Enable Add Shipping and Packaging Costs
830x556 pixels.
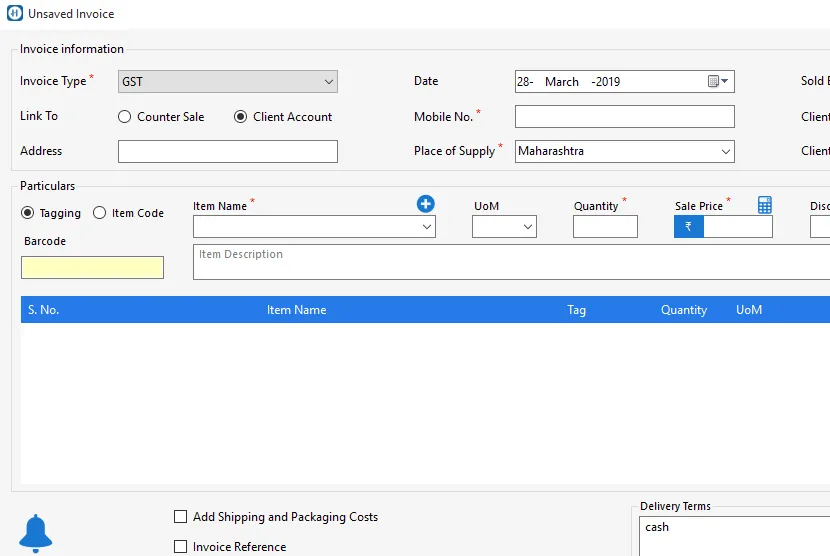pos(181,517)
